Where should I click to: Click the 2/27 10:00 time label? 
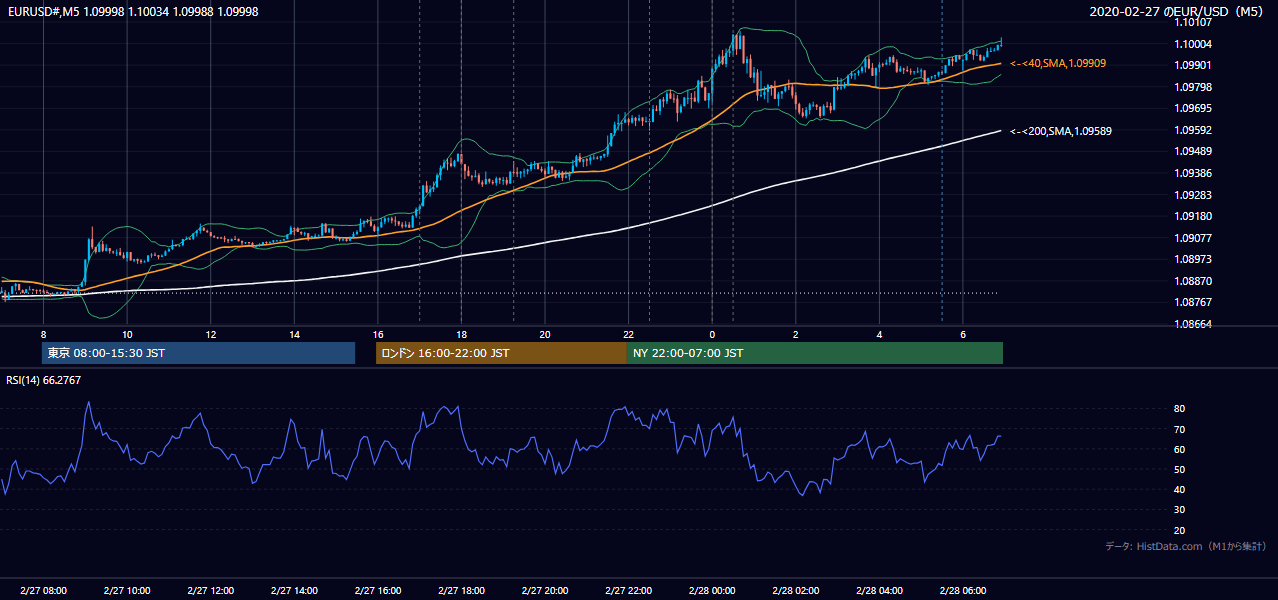coord(127,590)
